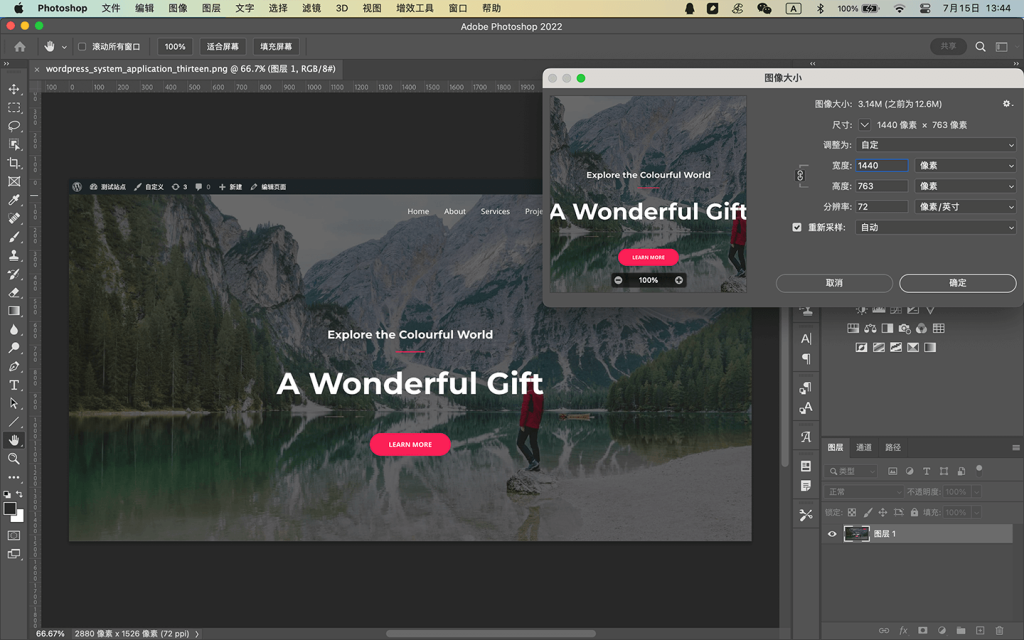Viewport: 1024px width, 640px height.
Task: Select the Horizontal Type tool
Action: 14,385
